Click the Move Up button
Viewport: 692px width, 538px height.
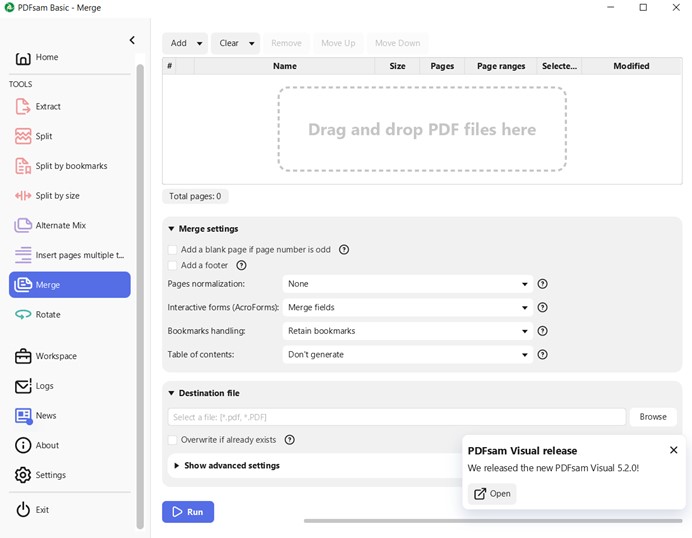point(338,43)
